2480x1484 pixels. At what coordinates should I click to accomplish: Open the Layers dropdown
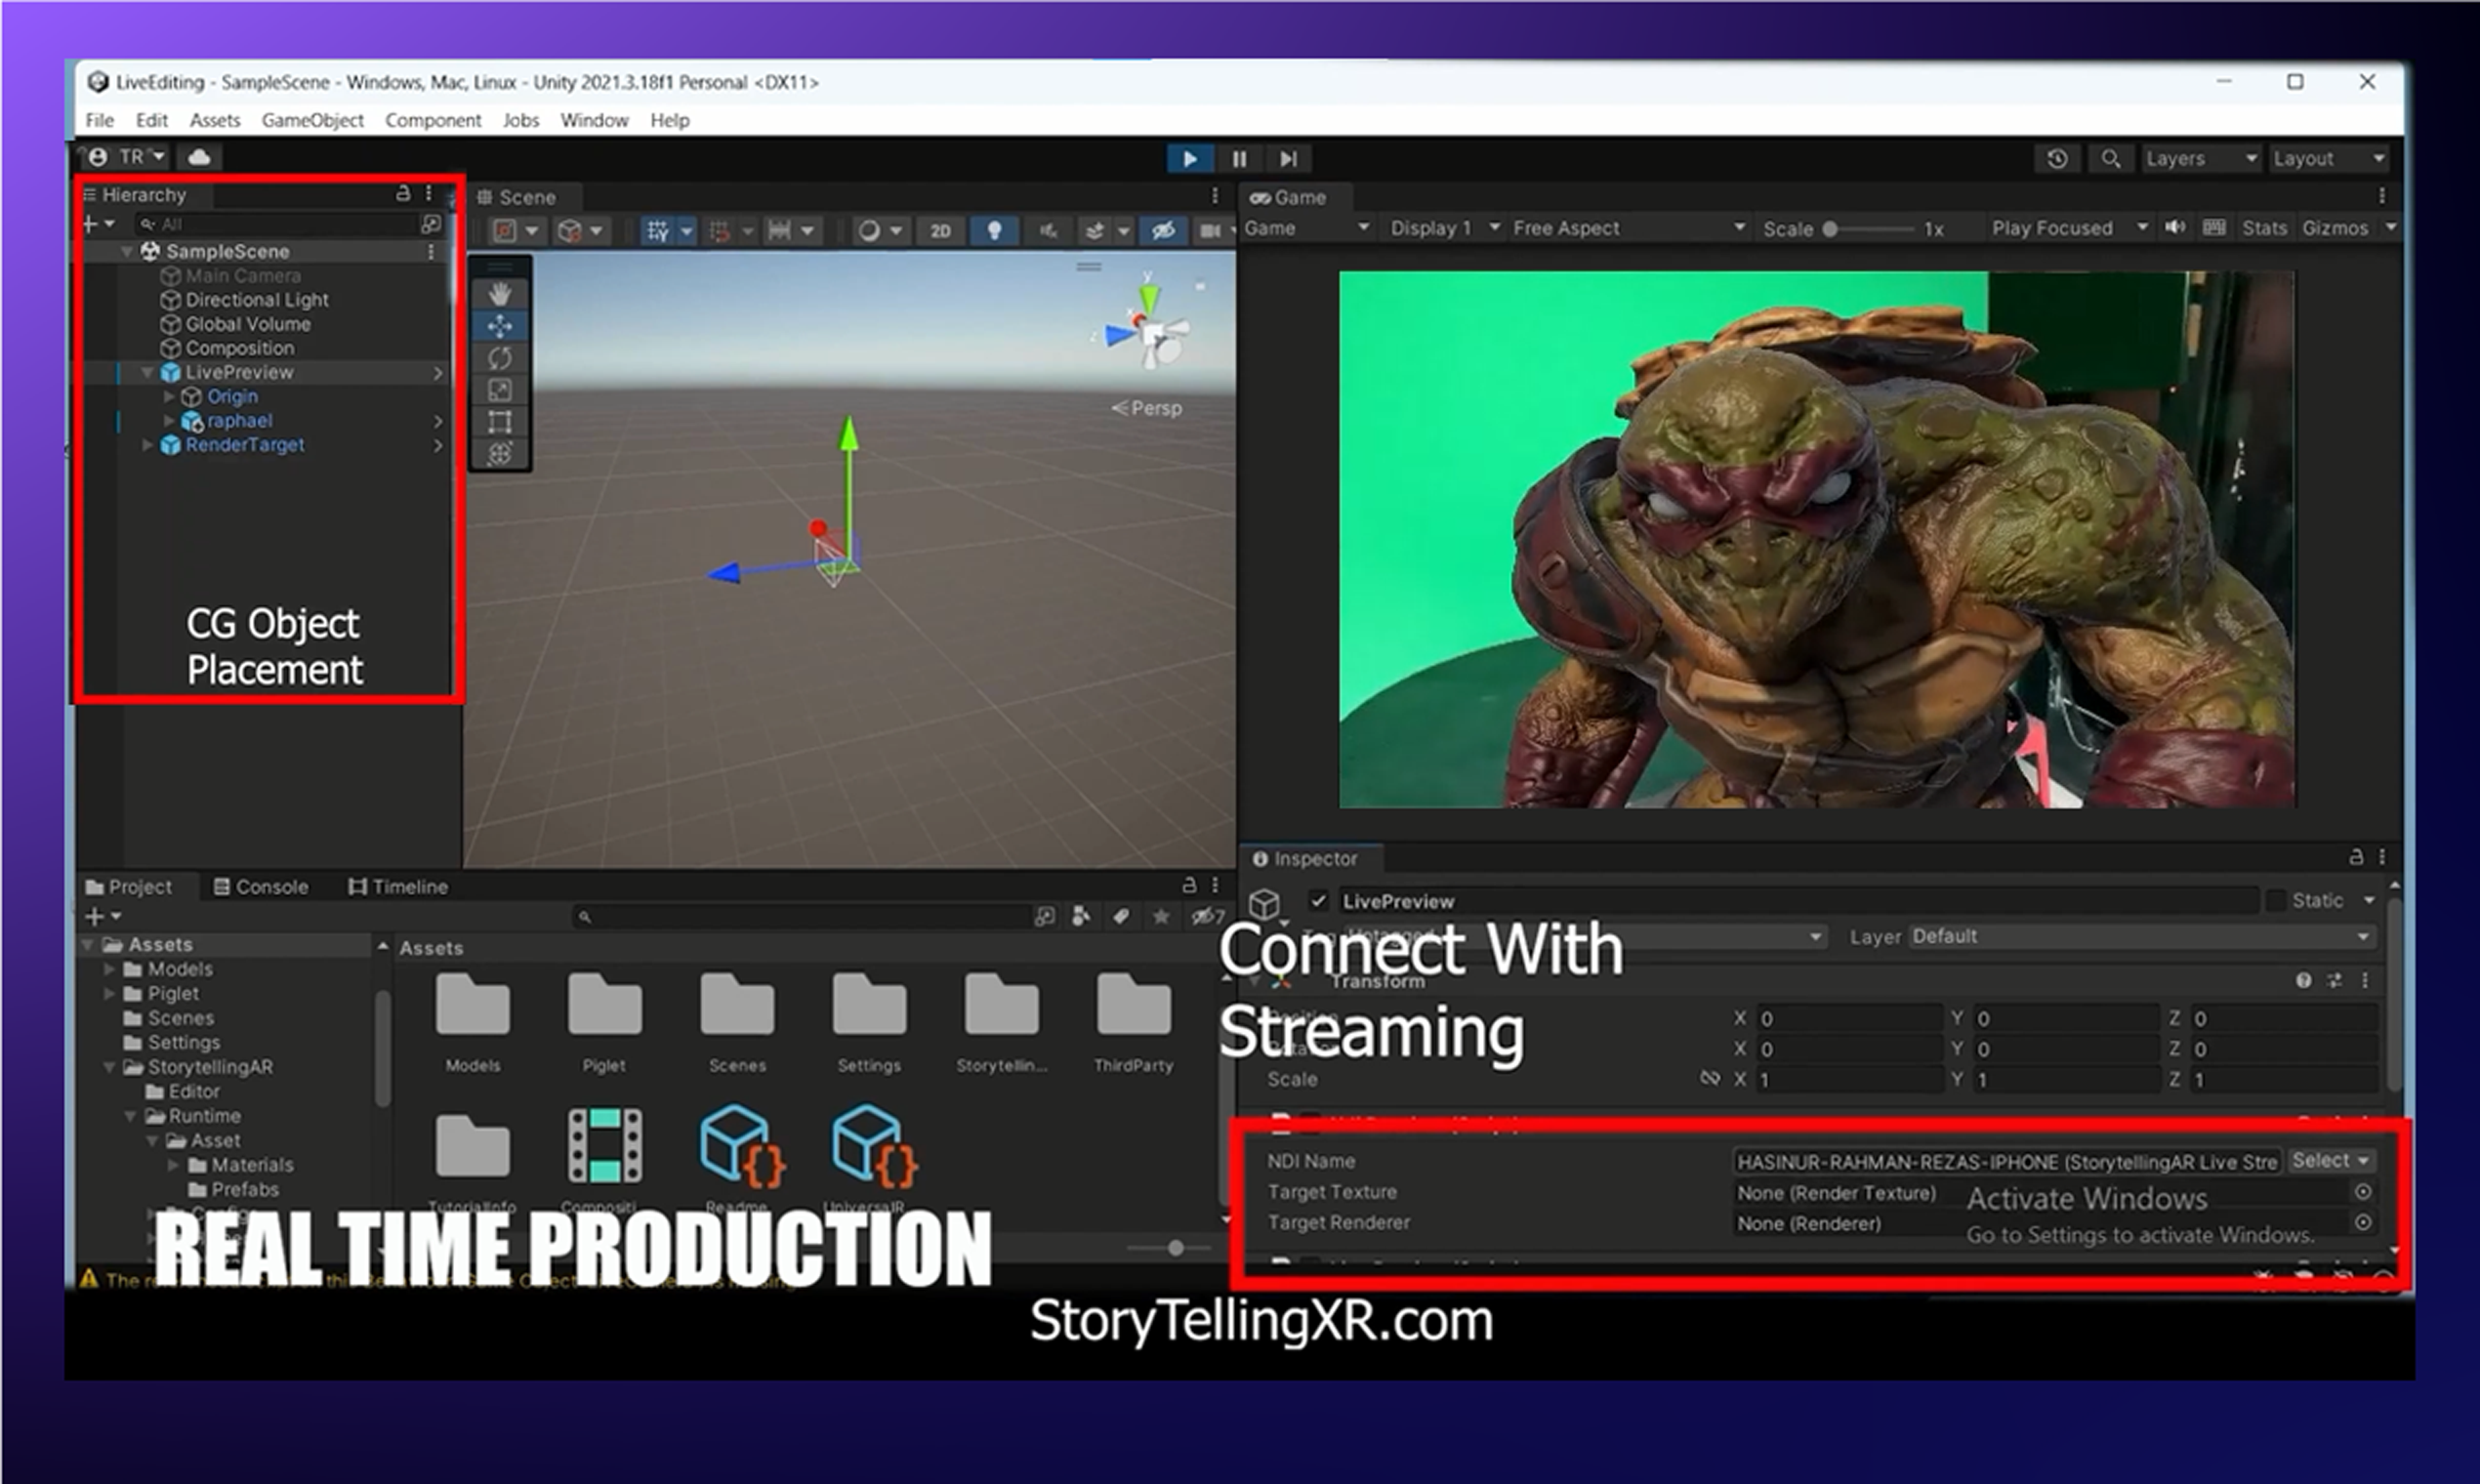click(x=2200, y=159)
